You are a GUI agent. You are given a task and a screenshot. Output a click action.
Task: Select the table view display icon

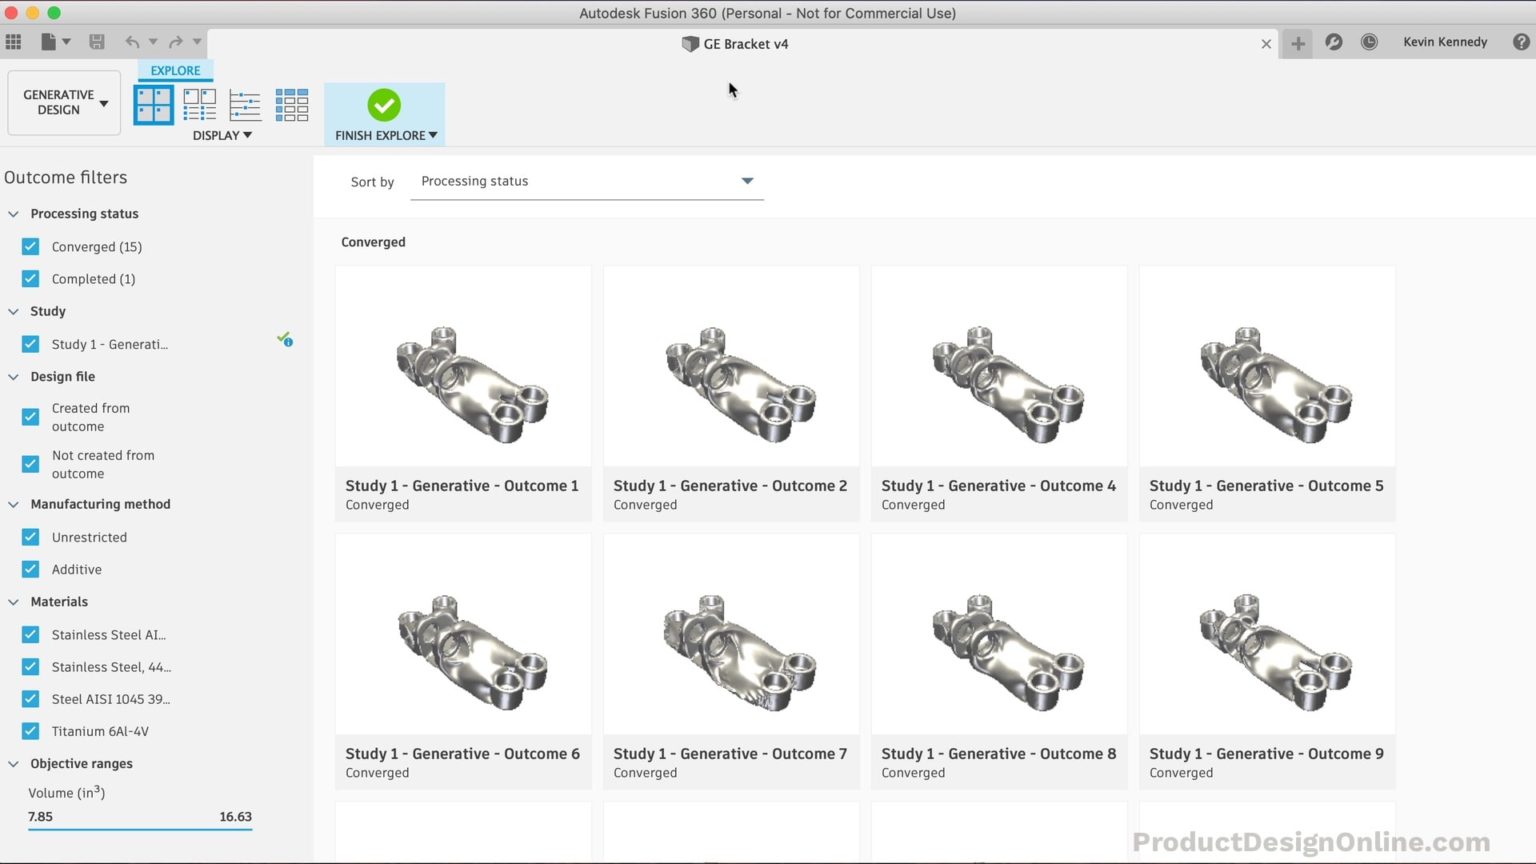click(291, 104)
